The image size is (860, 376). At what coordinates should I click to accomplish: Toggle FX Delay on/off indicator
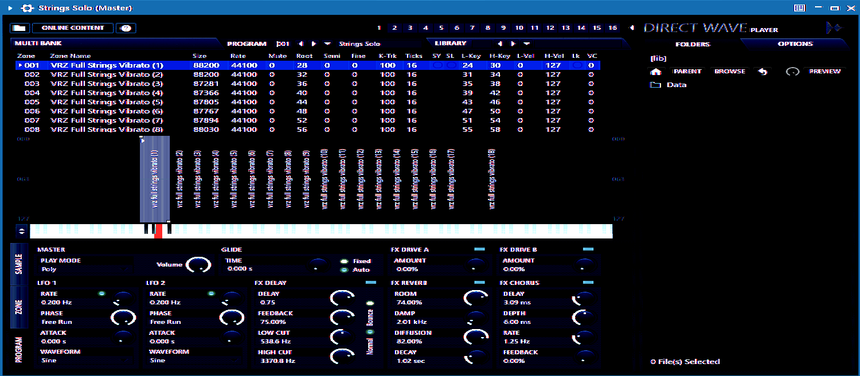point(371,282)
